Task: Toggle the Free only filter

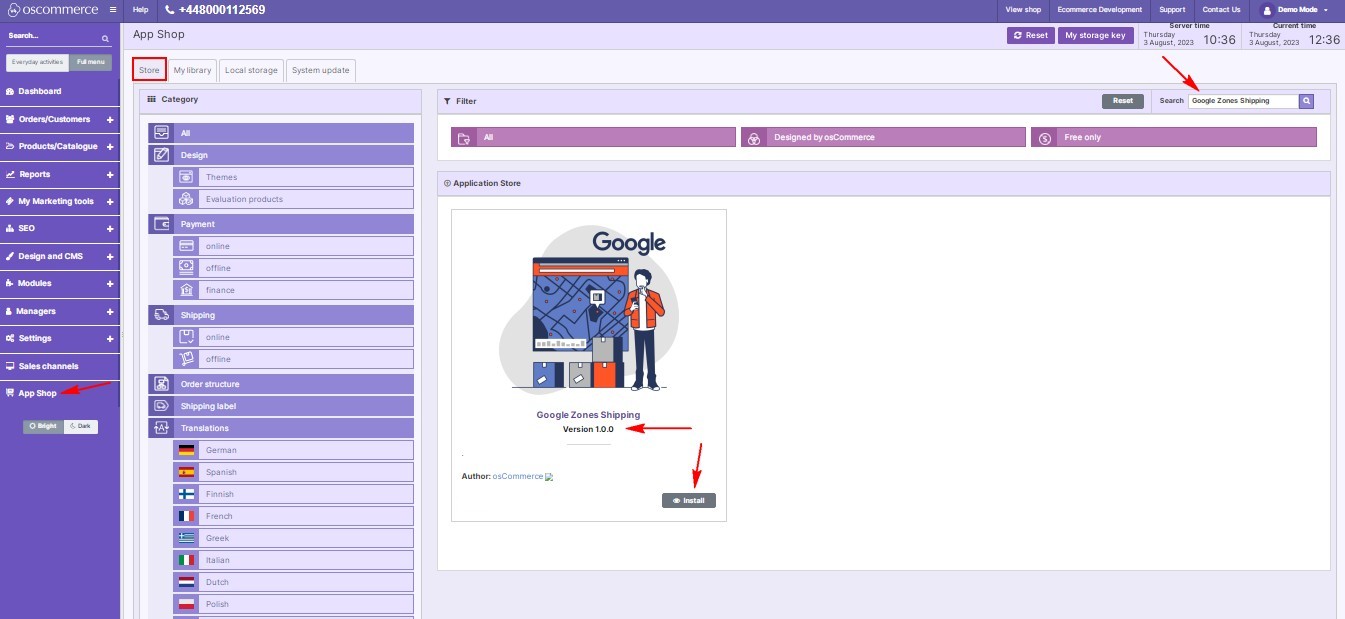Action: [x=1174, y=137]
